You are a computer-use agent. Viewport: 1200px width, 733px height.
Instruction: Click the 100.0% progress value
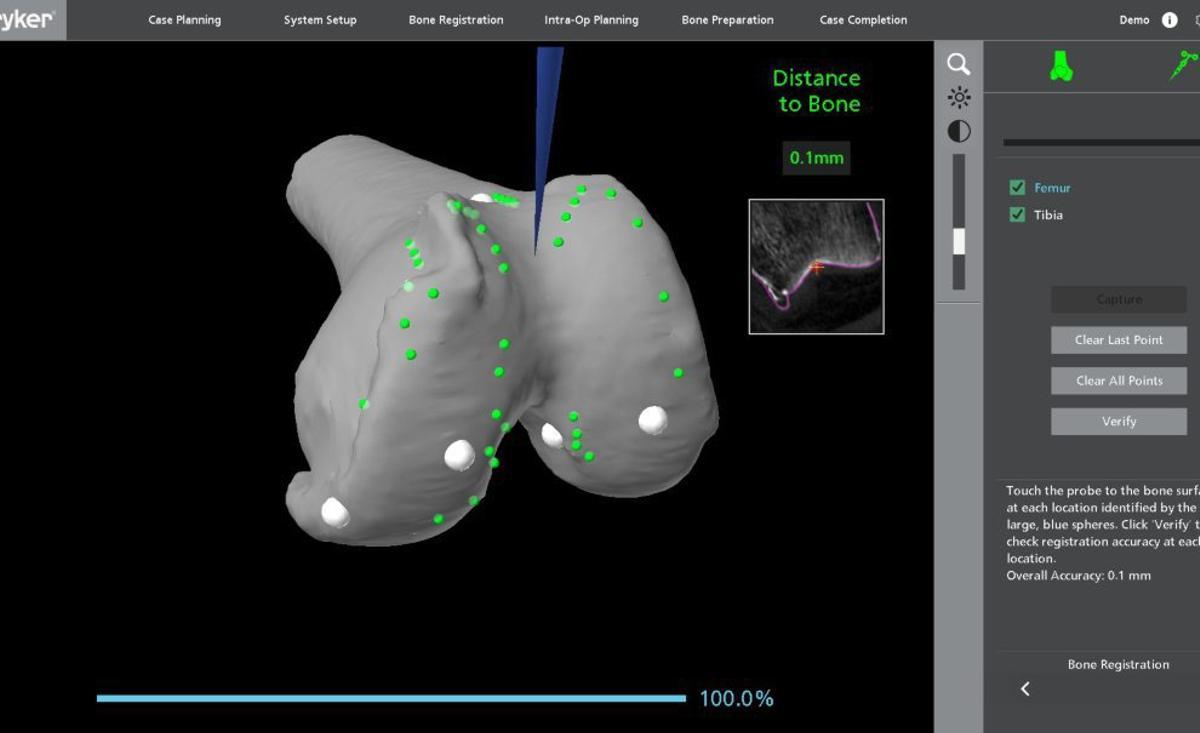pyautogui.click(x=736, y=699)
